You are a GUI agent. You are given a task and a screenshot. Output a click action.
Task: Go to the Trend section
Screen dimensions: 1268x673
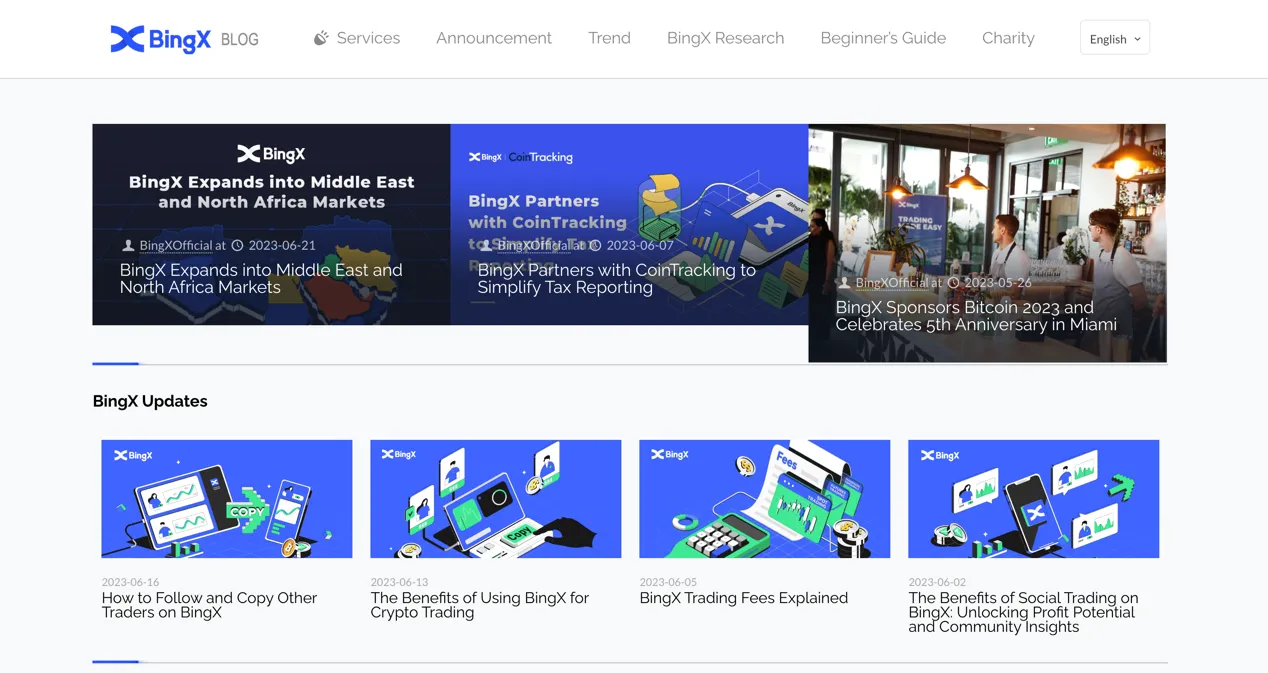[x=609, y=38]
